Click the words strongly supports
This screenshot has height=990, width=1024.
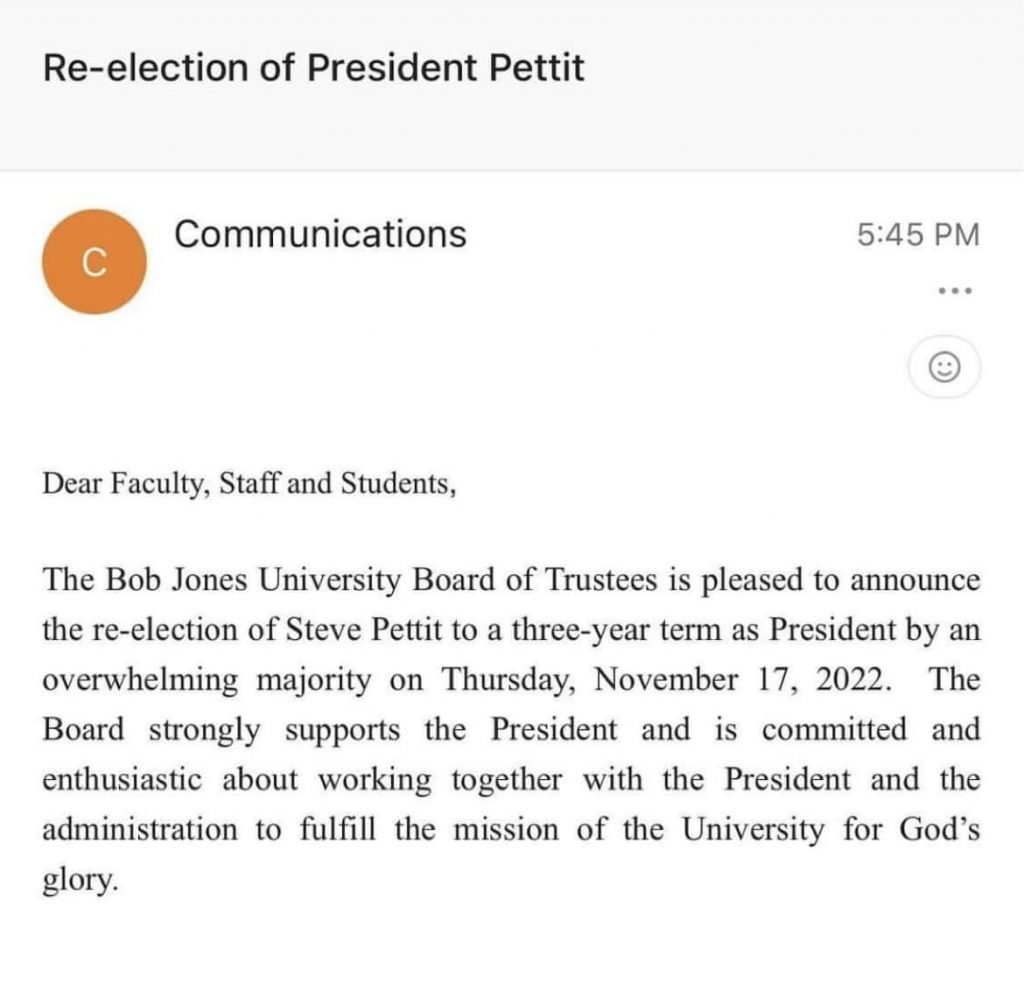click(x=274, y=730)
